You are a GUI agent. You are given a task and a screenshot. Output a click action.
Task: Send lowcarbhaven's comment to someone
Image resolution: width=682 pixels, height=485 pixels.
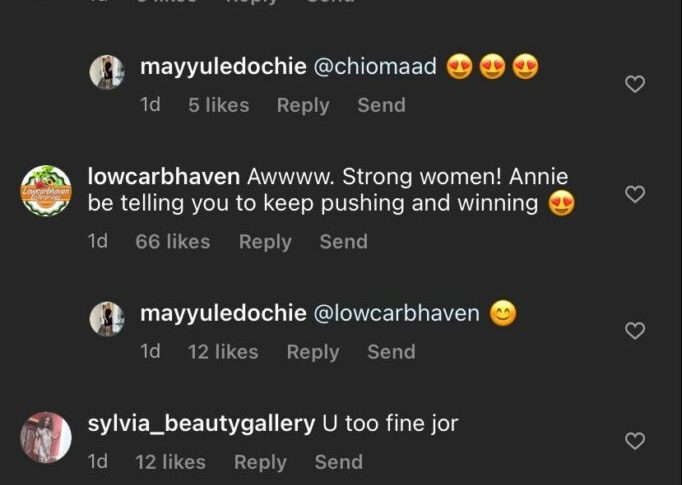[x=343, y=242]
